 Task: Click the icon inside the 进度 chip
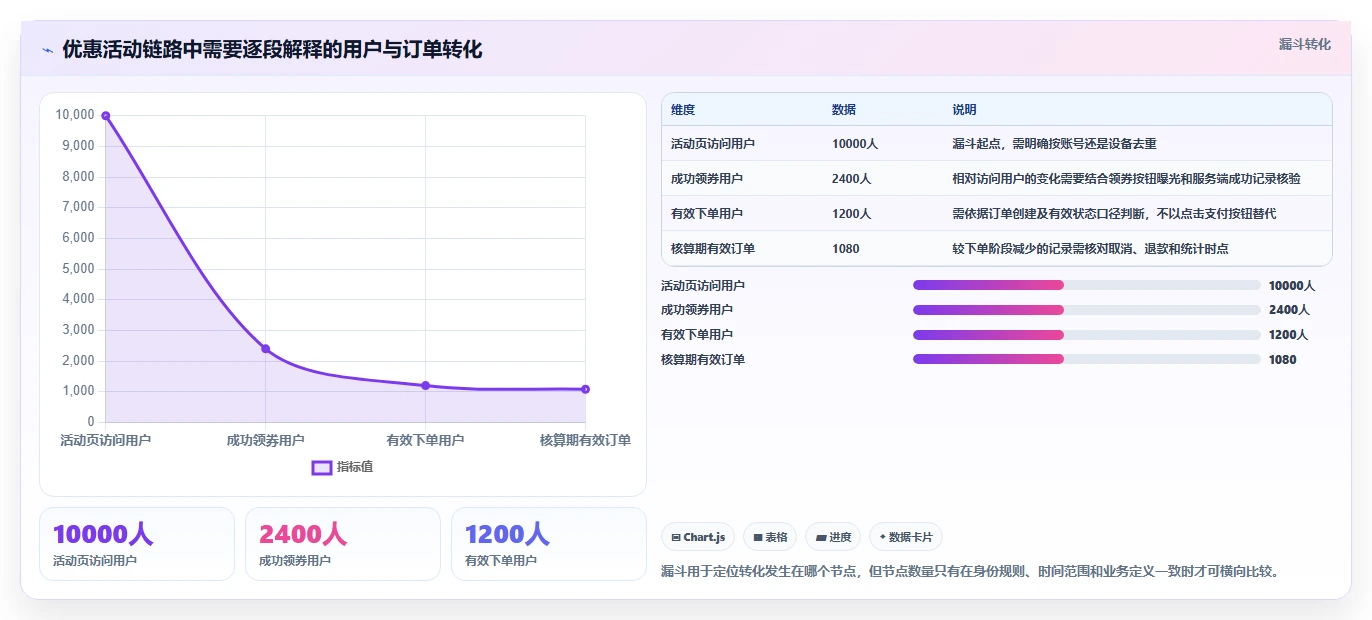[x=821, y=538]
